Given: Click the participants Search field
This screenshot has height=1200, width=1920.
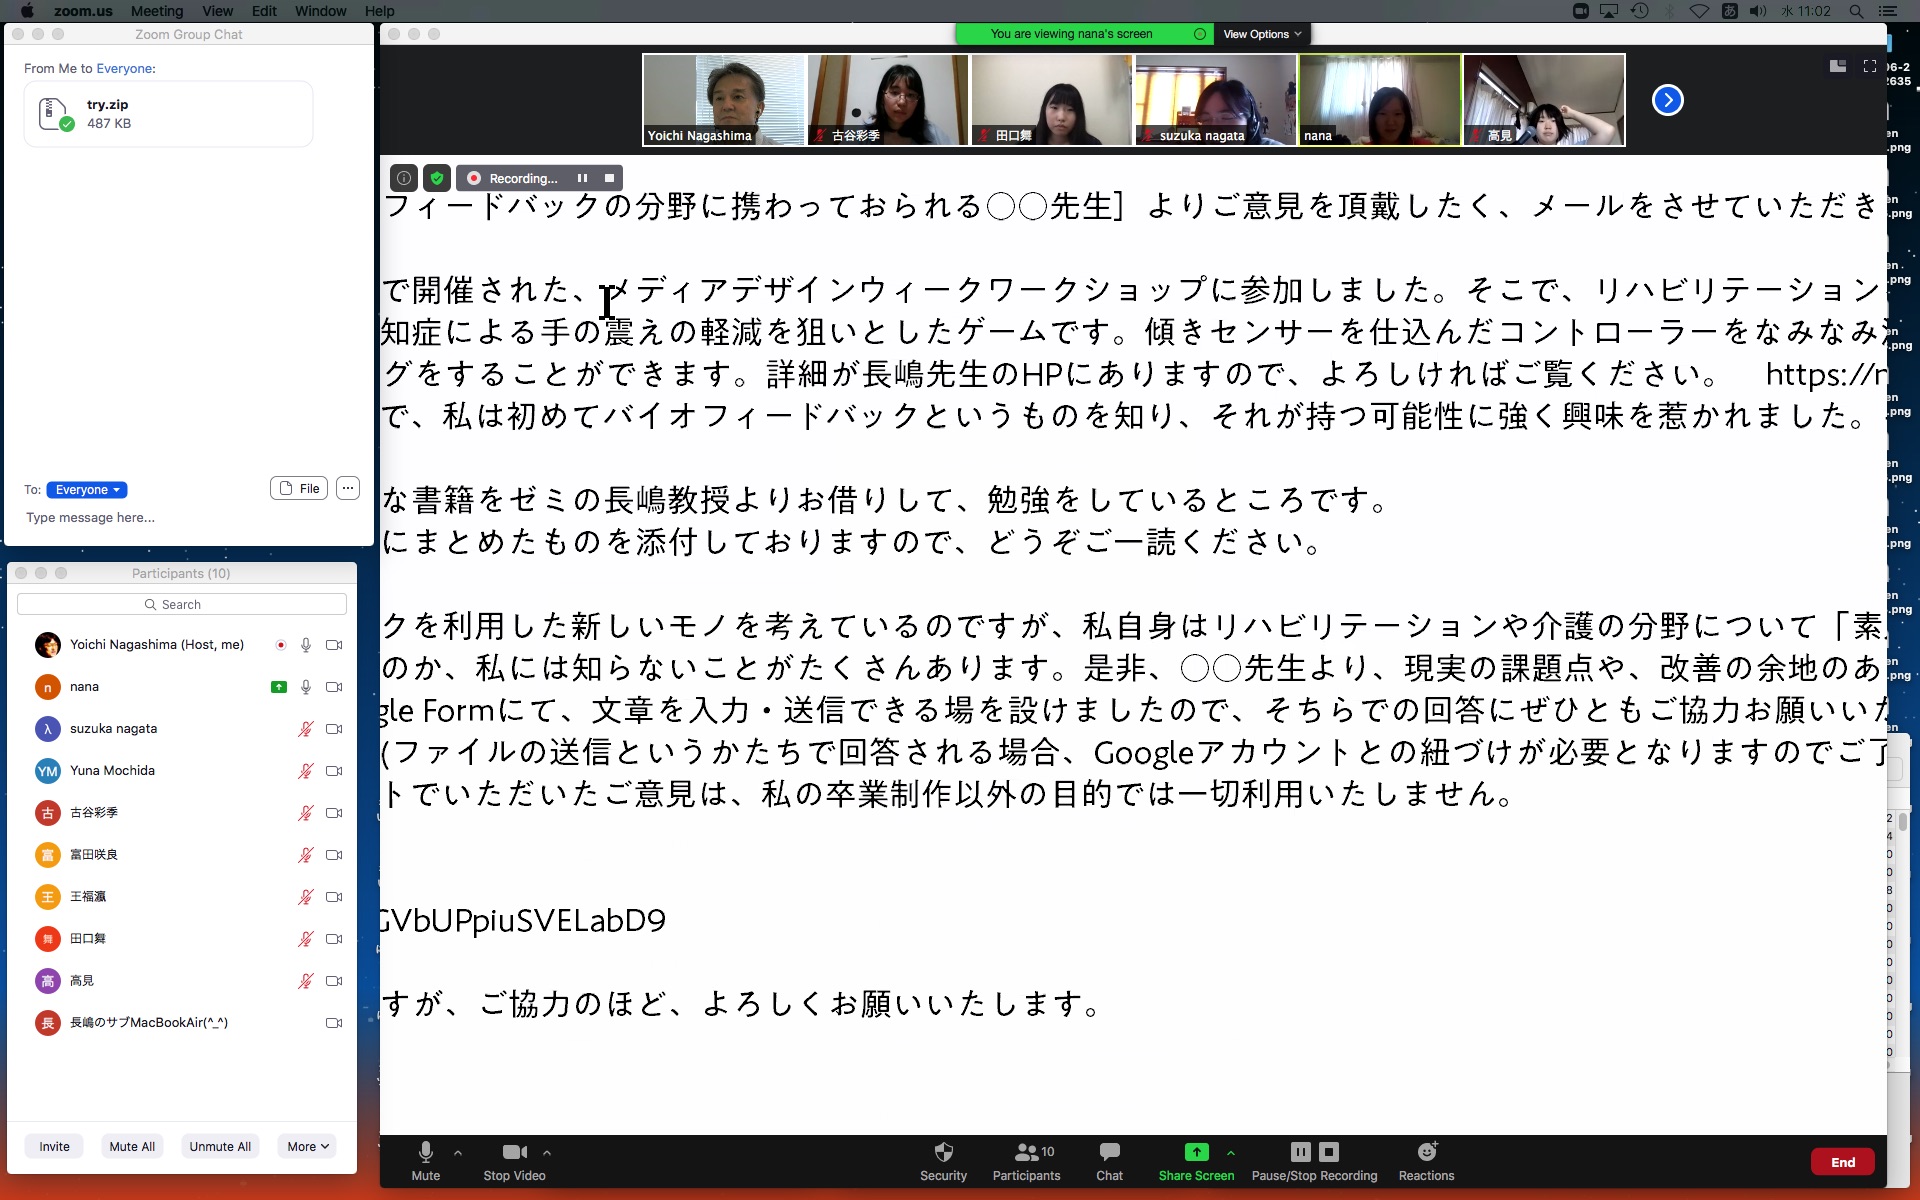Looking at the screenshot, I should coord(182,604).
